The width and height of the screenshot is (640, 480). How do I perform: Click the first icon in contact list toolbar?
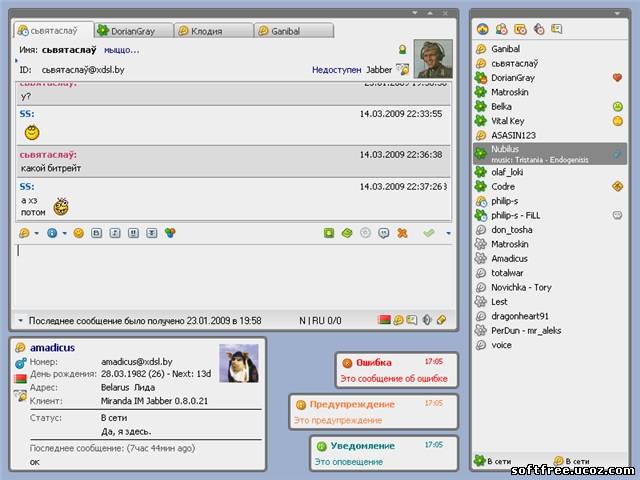482,29
